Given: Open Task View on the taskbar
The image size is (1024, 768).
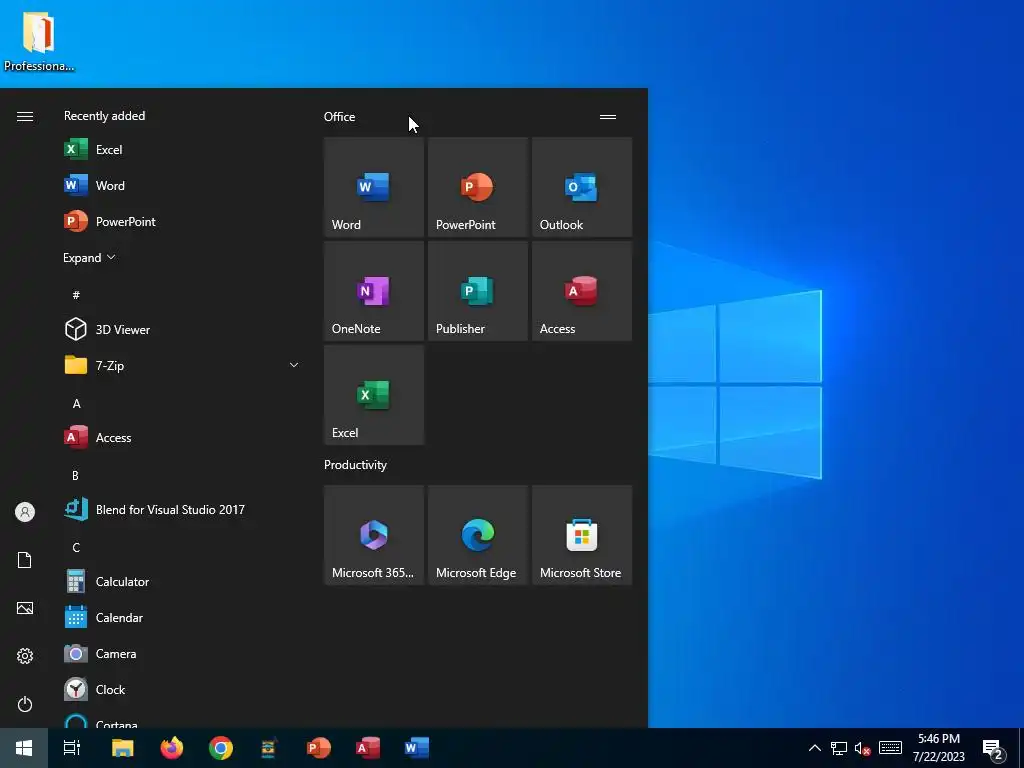Looking at the screenshot, I should [x=72, y=748].
